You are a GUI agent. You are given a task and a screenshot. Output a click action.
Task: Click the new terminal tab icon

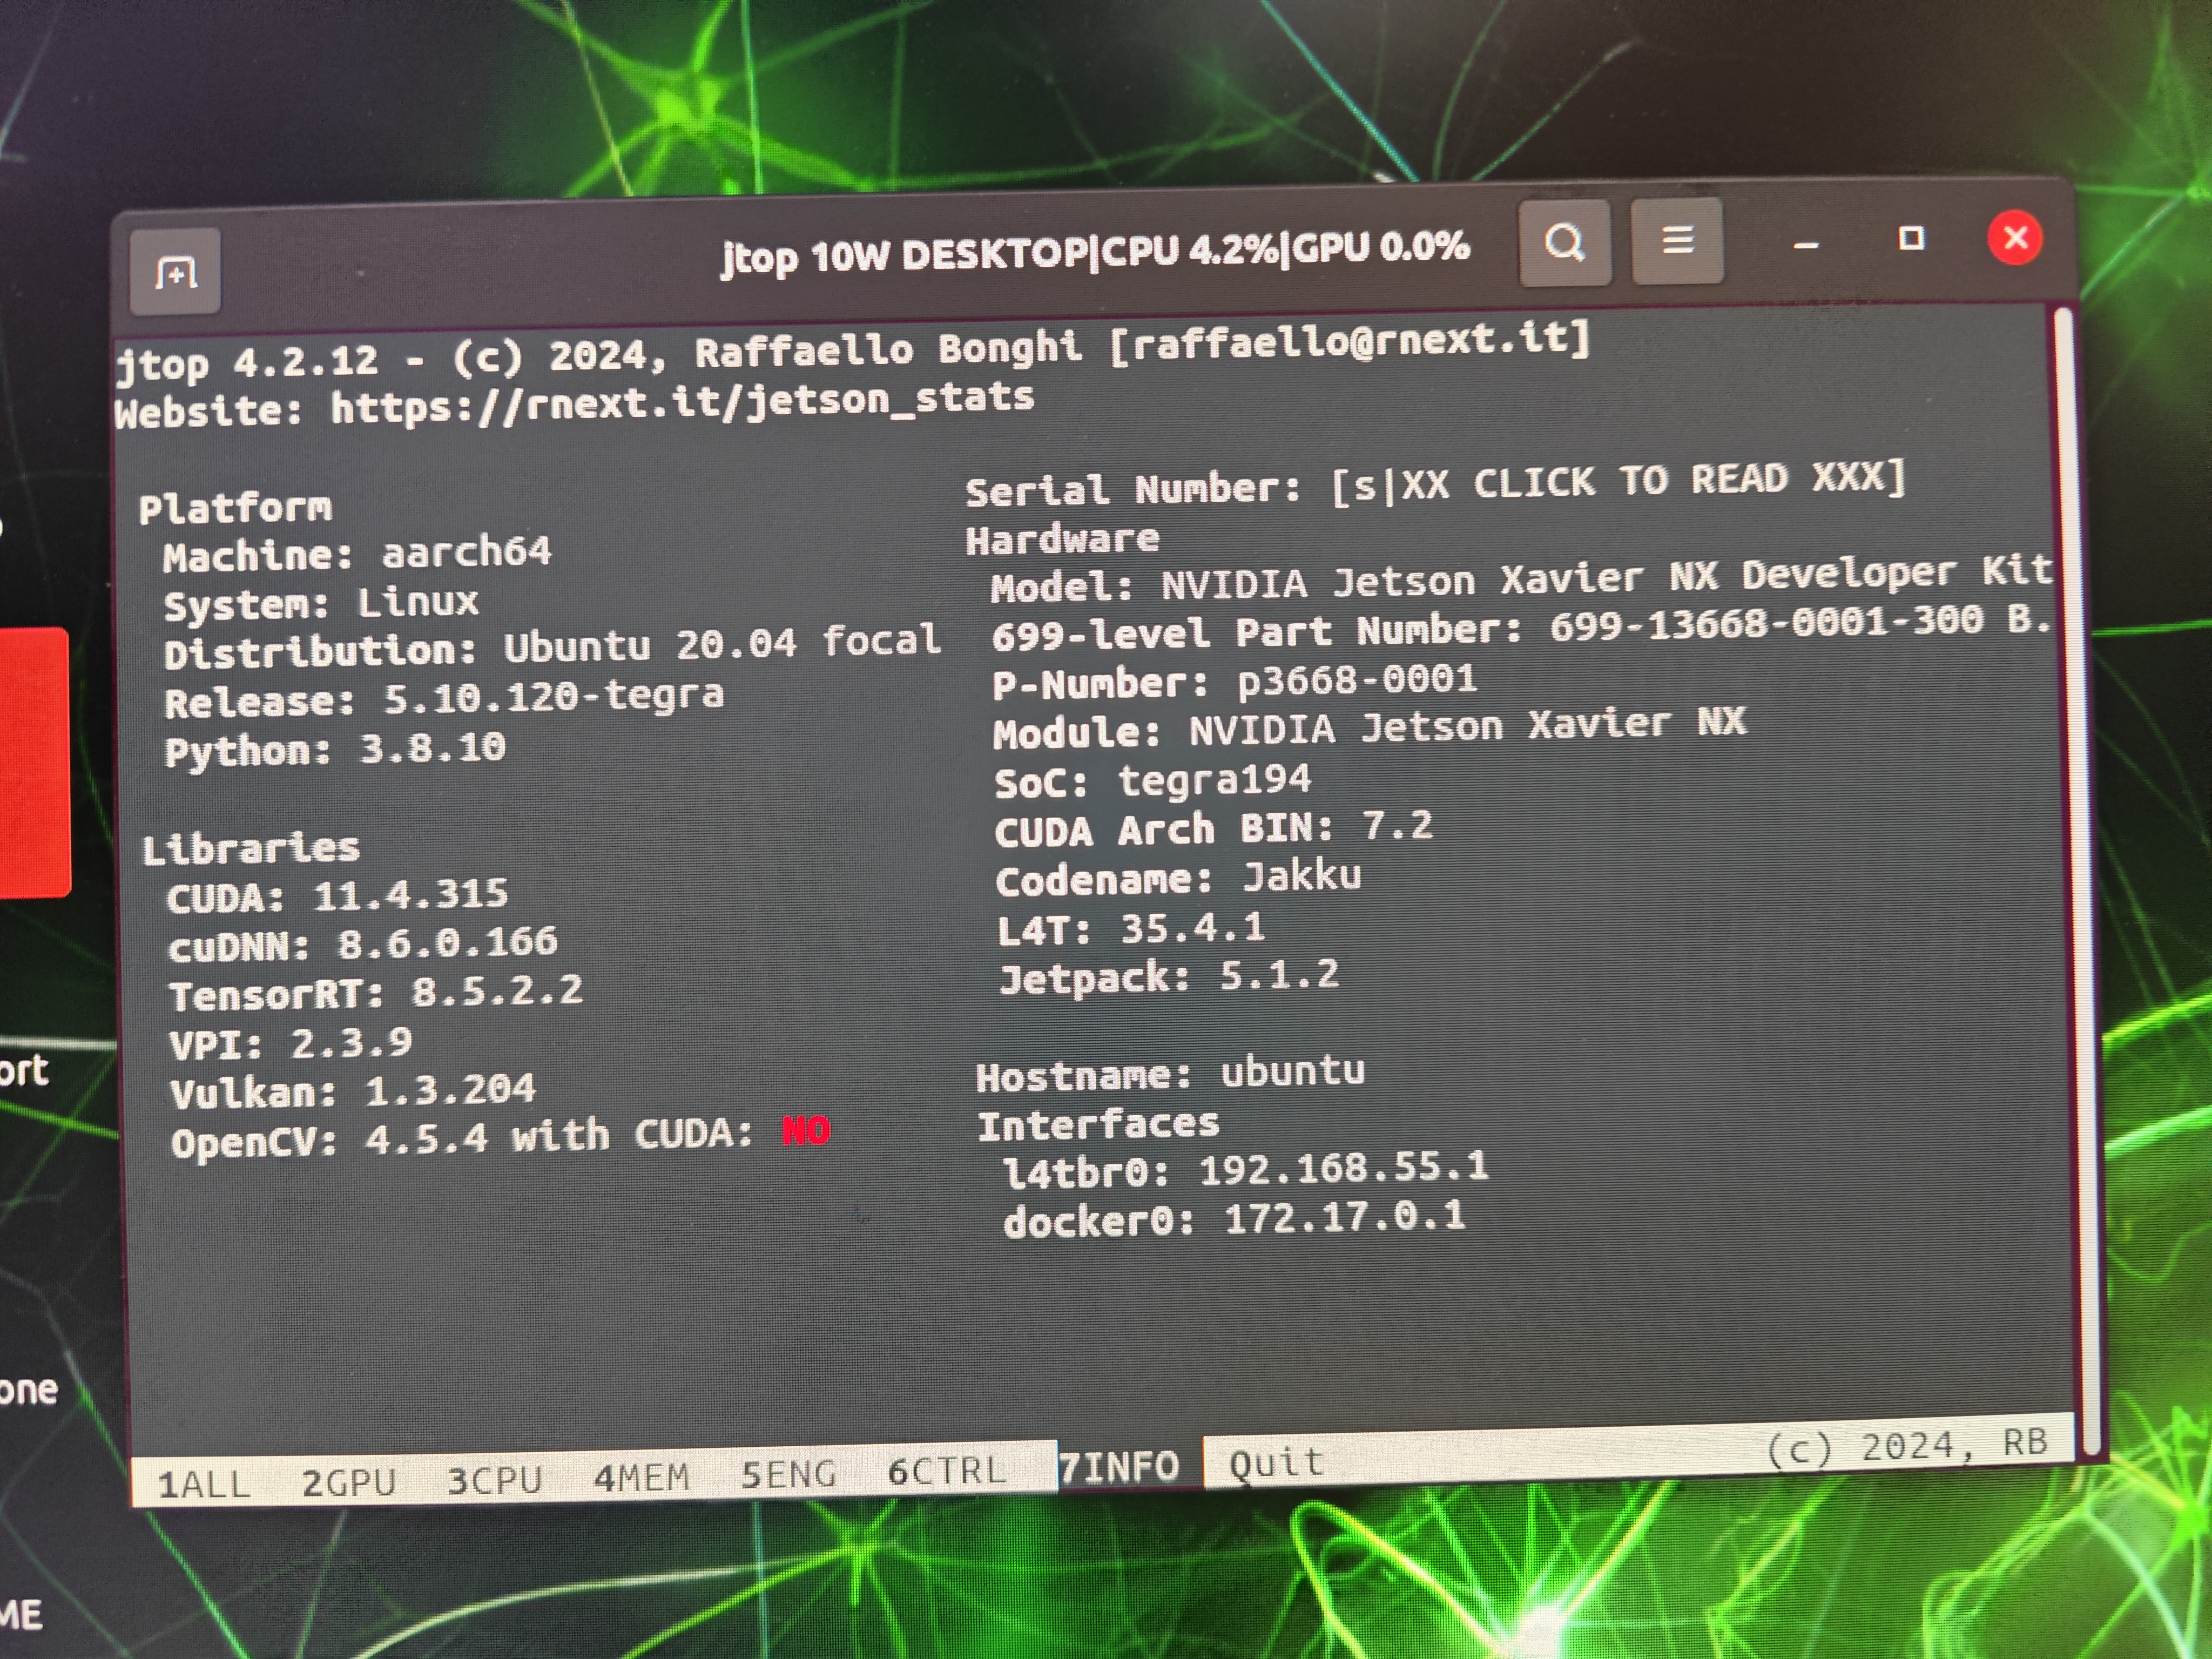[175, 272]
